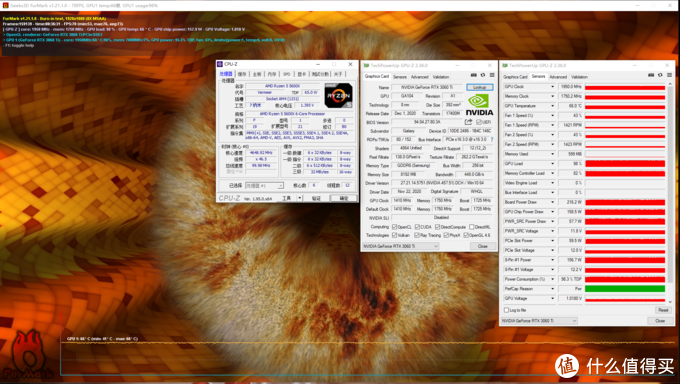Open hamburger menu in middle GPU-Z Graphics Card window
The height and width of the screenshot is (384, 680).
pos(492,75)
